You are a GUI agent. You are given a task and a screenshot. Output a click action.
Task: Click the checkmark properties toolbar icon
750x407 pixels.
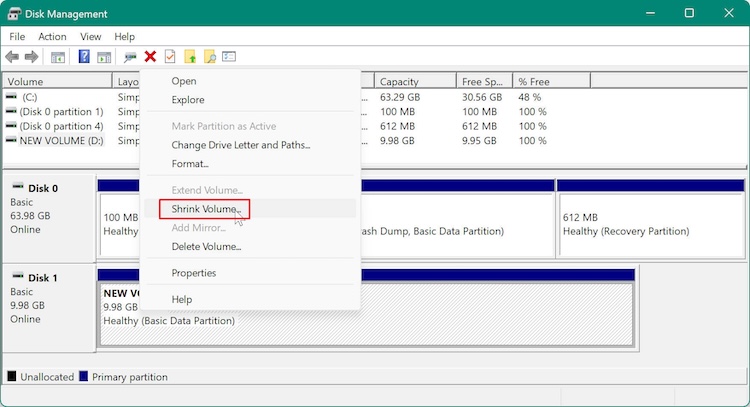point(170,57)
